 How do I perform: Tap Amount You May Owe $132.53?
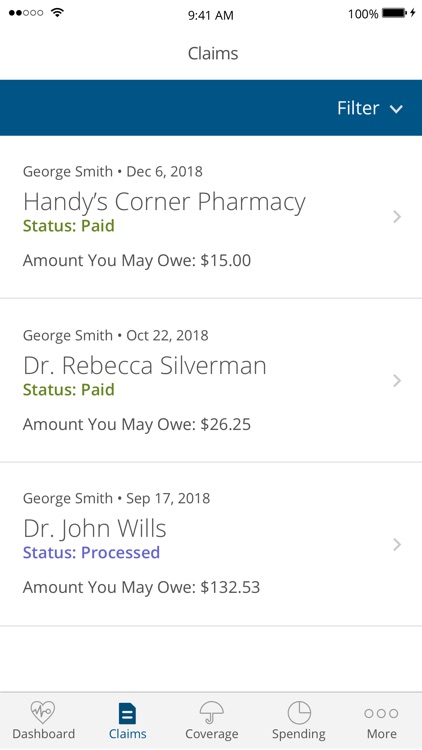[141, 587]
